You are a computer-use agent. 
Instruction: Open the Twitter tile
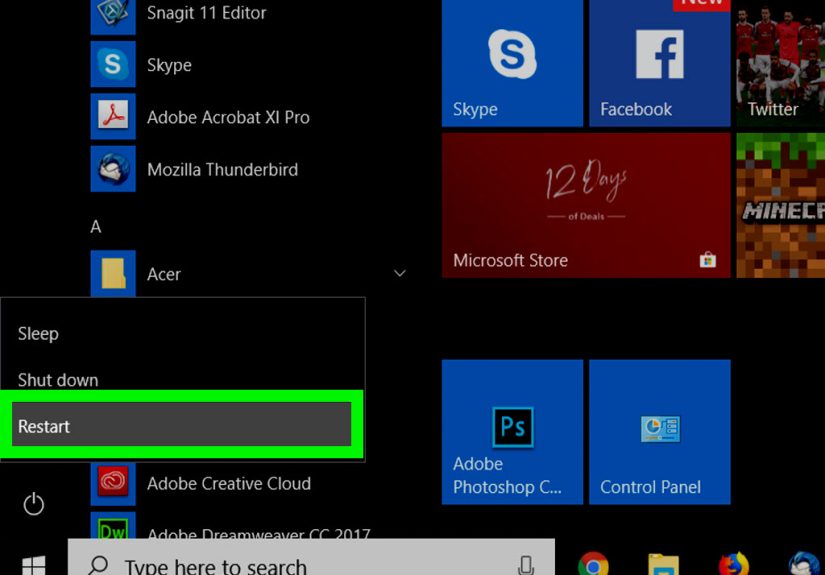[x=781, y=63]
